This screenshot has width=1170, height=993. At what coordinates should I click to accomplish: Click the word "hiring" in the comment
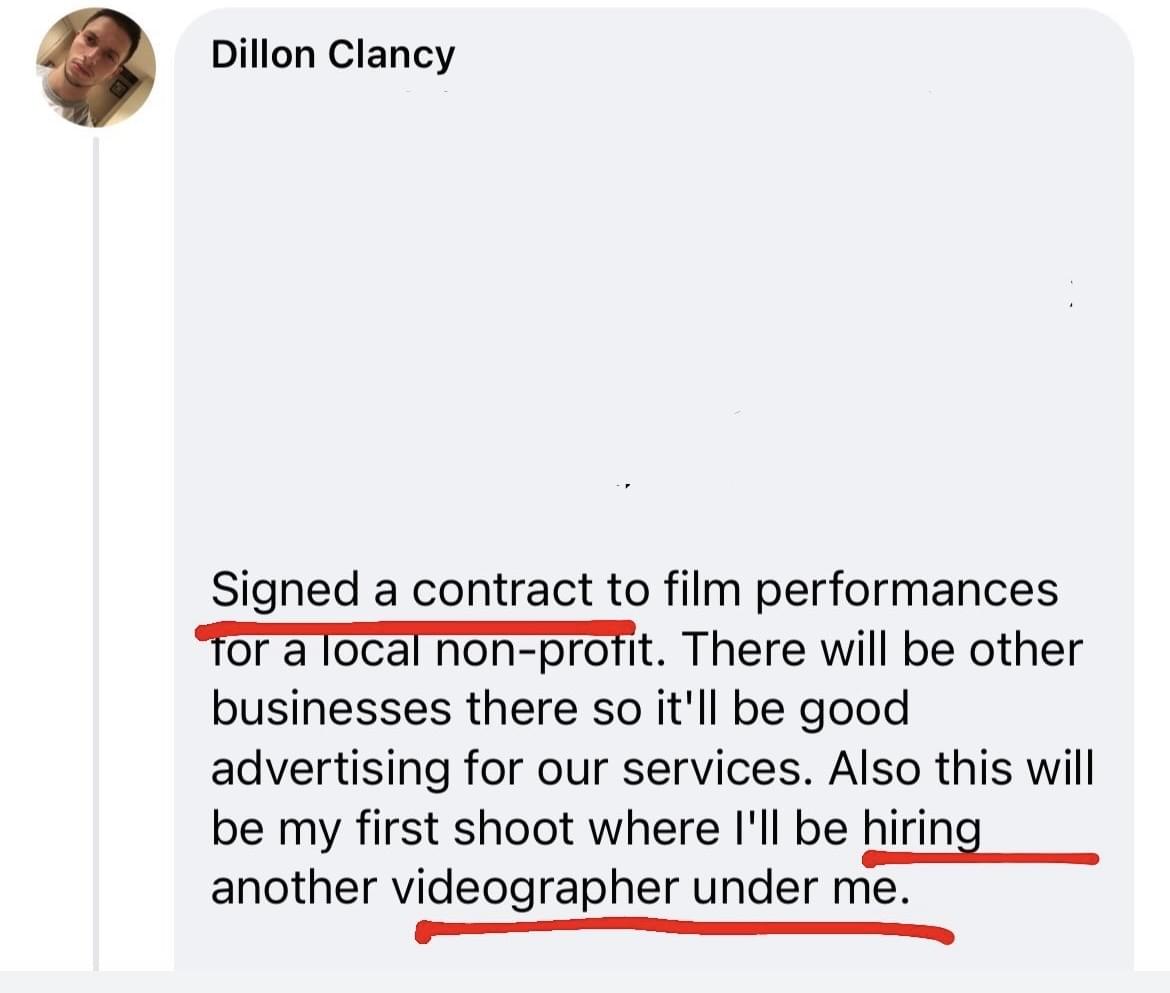(922, 829)
